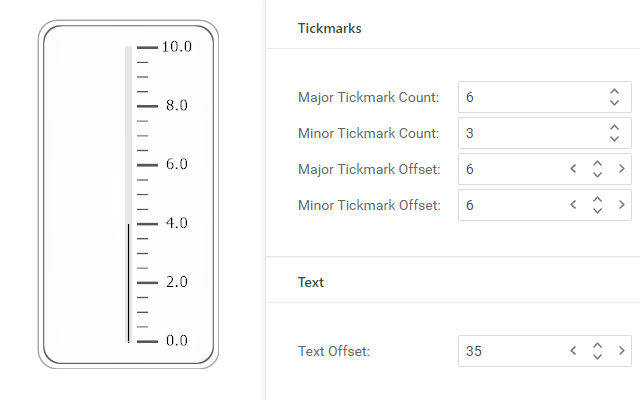Decrease Minor Tickmark Count with down arrow

pyautogui.click(x=614, y=138)
